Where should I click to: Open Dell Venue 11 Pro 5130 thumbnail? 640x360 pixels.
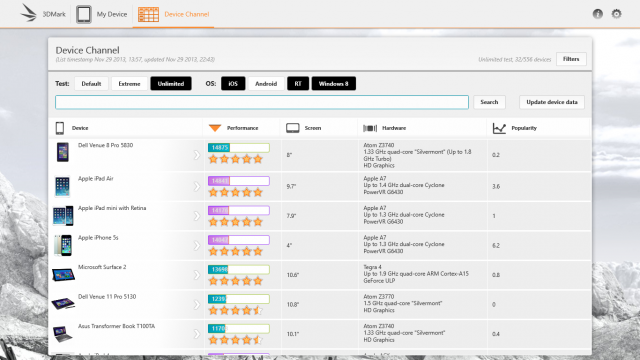tap(63, 304)
